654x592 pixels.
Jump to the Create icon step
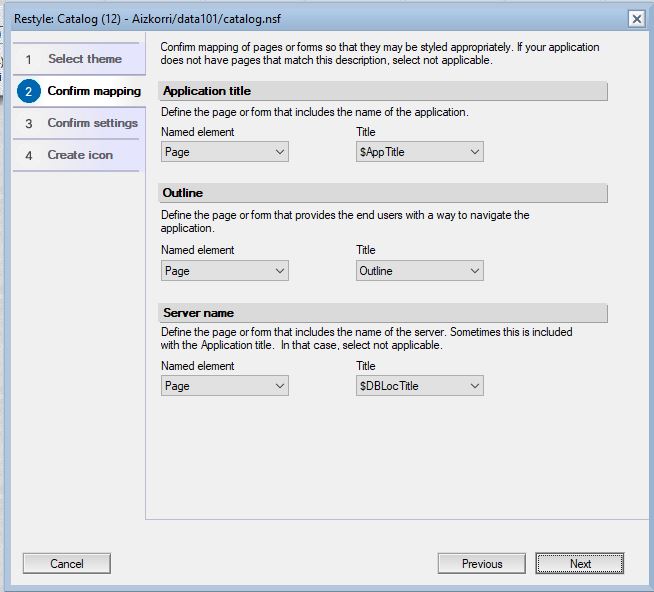(x=80, y=155)
